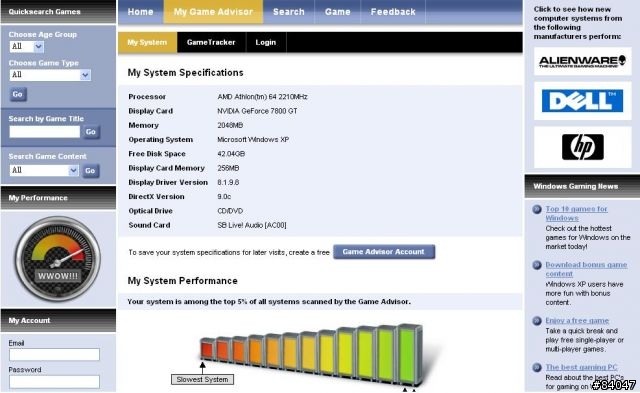Viewport: 640px width, 393px height.
Task: Click the Game Advisor Account button
Action: 384,252
